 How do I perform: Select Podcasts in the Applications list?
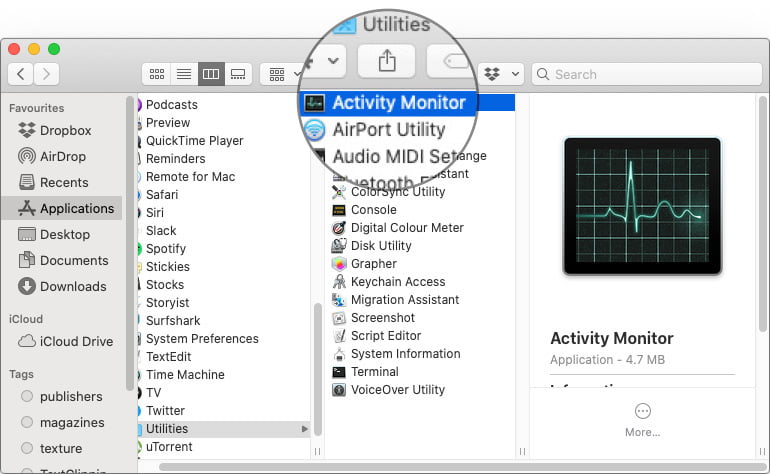(171, 105)
